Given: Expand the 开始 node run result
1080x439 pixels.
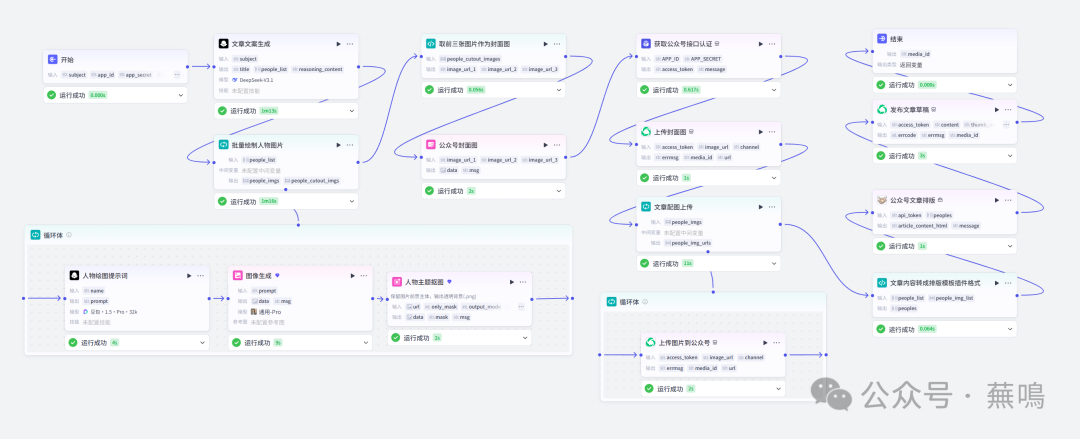Looking at the screenshot, I should pyautogui.click(x=180, y=95).
